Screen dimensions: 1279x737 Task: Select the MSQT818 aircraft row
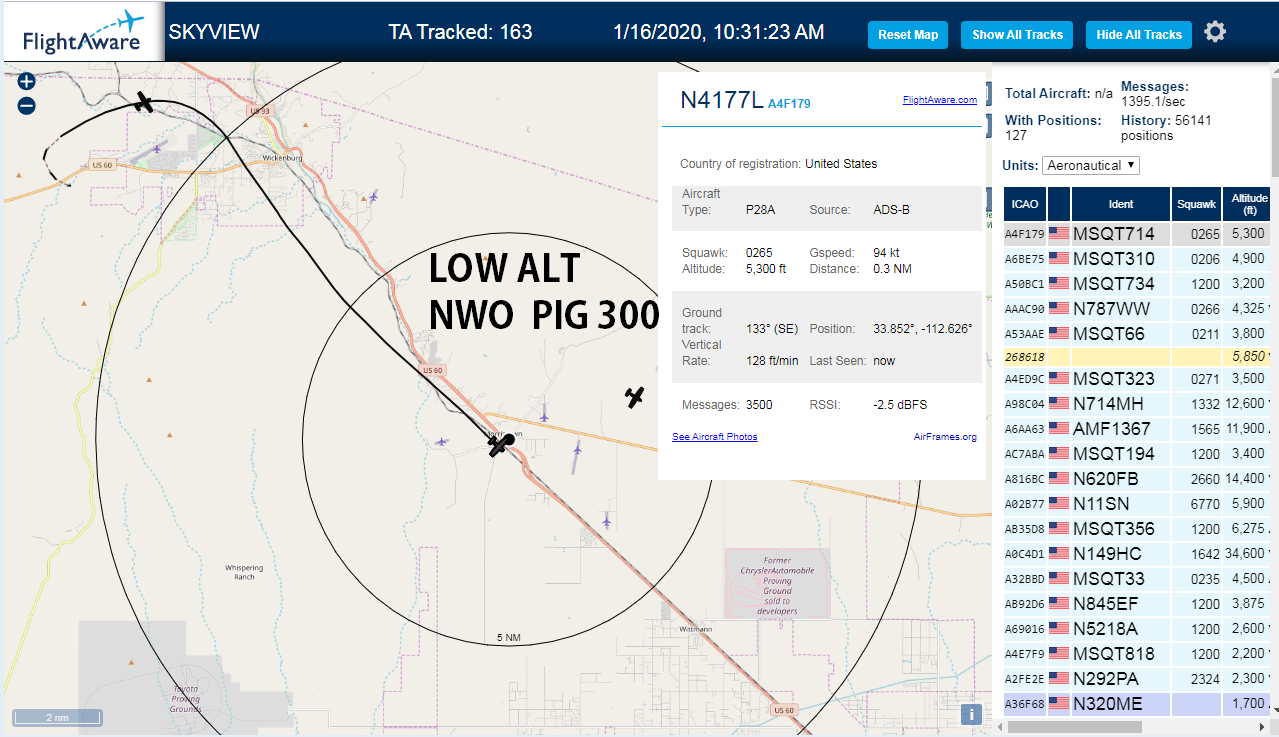click(x=1137, y=654)
